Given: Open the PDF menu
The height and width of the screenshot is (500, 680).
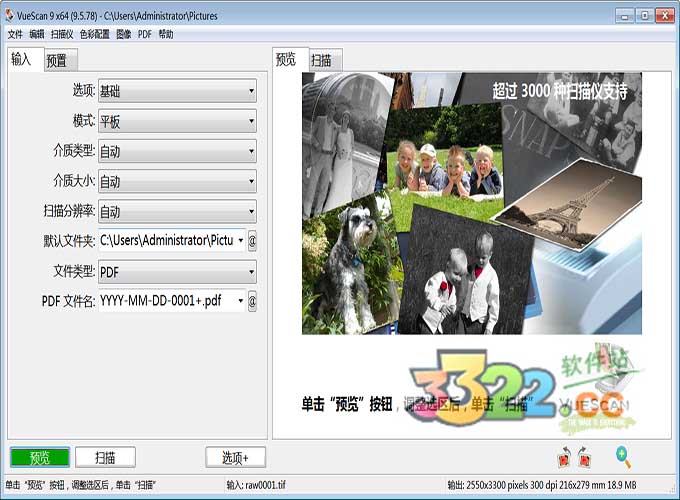Looking at the screenshot, I should tap(144, 34).
